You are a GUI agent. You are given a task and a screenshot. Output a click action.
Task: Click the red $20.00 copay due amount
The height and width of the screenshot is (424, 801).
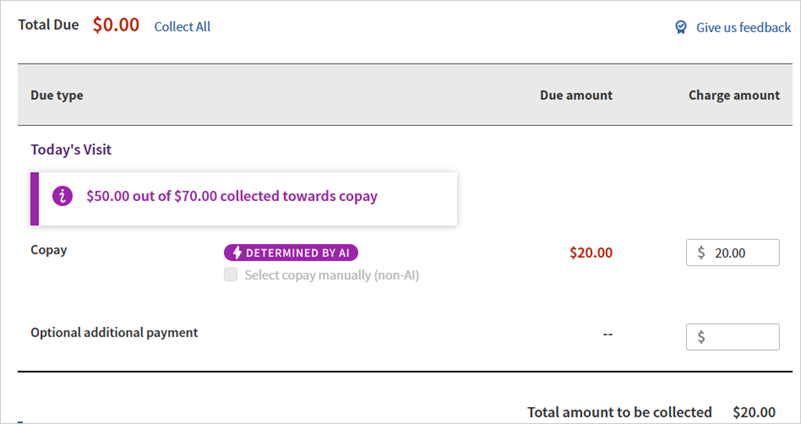coord(591,253)
